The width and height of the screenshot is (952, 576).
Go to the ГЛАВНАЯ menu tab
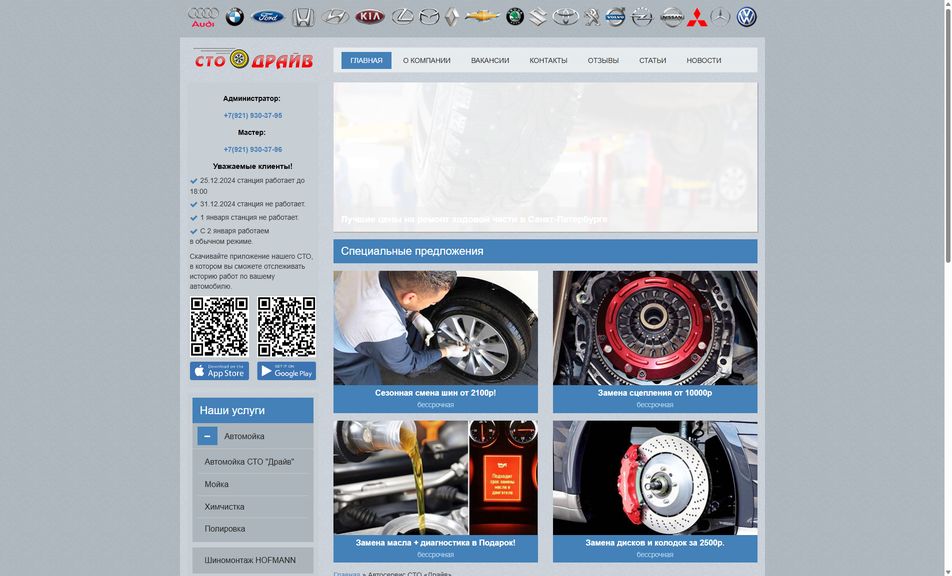(x=366, y=60)
